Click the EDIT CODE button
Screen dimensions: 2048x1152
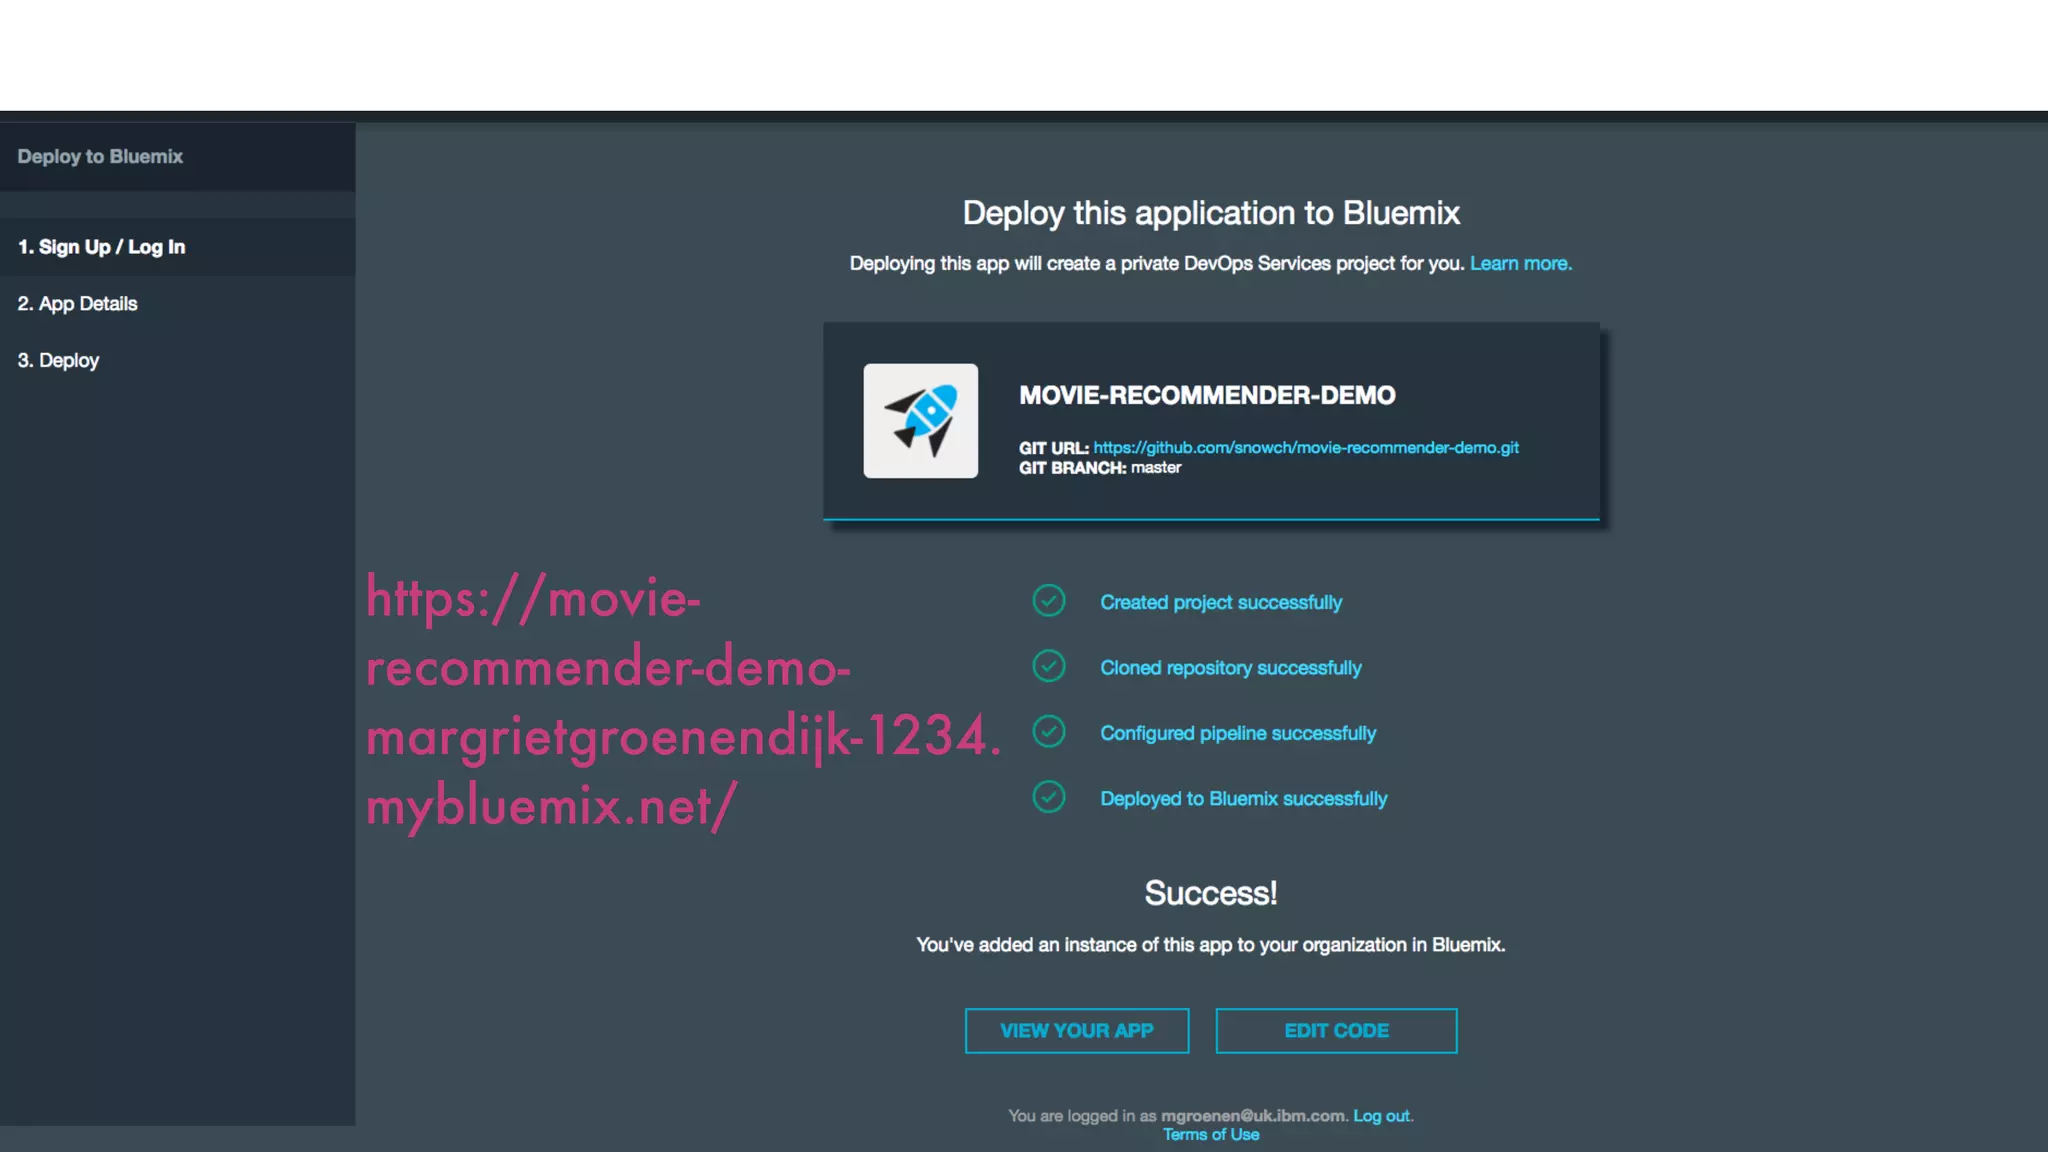pos(1336,1031)
